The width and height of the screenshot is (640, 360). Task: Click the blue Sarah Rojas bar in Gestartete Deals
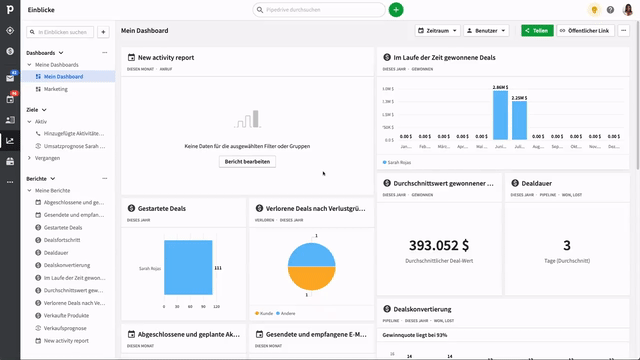[188, 267]
